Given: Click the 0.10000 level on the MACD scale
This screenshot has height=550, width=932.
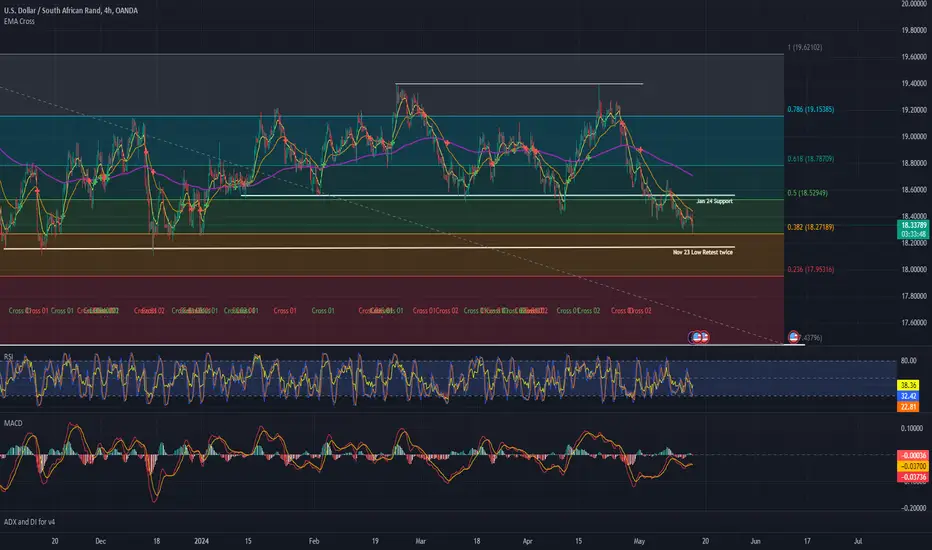Looking at the screenshot, I should tap(911, 428).
